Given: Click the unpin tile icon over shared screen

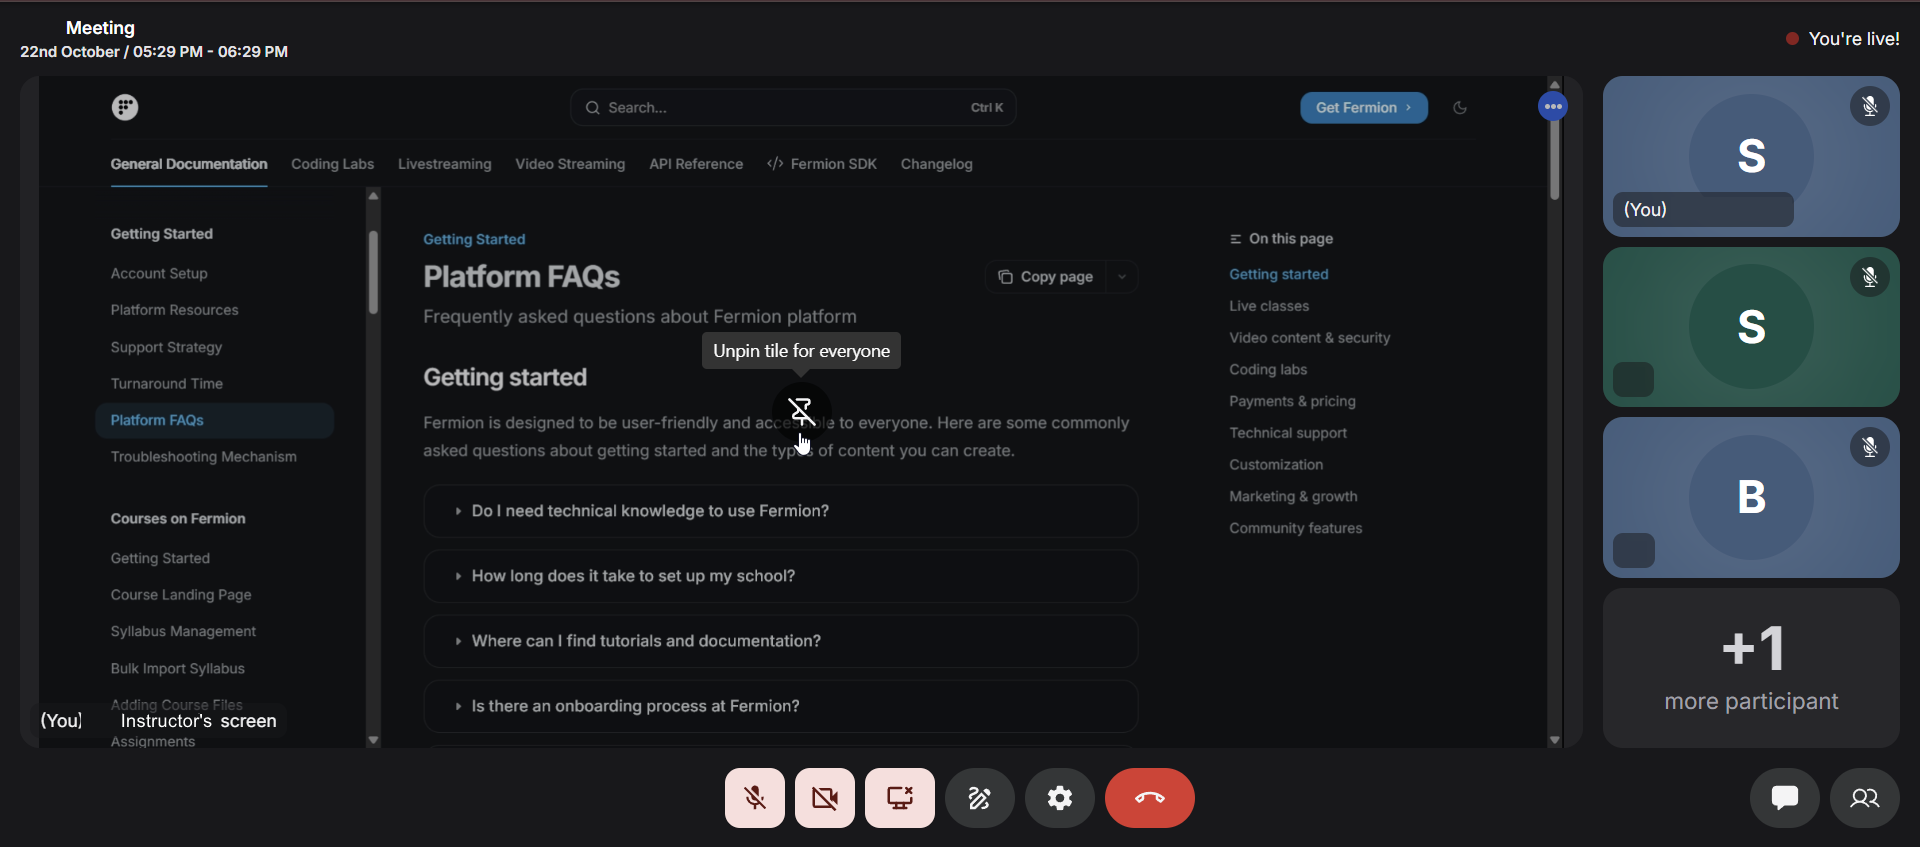Looking at the screenshot, I should [x=801, y=410].
